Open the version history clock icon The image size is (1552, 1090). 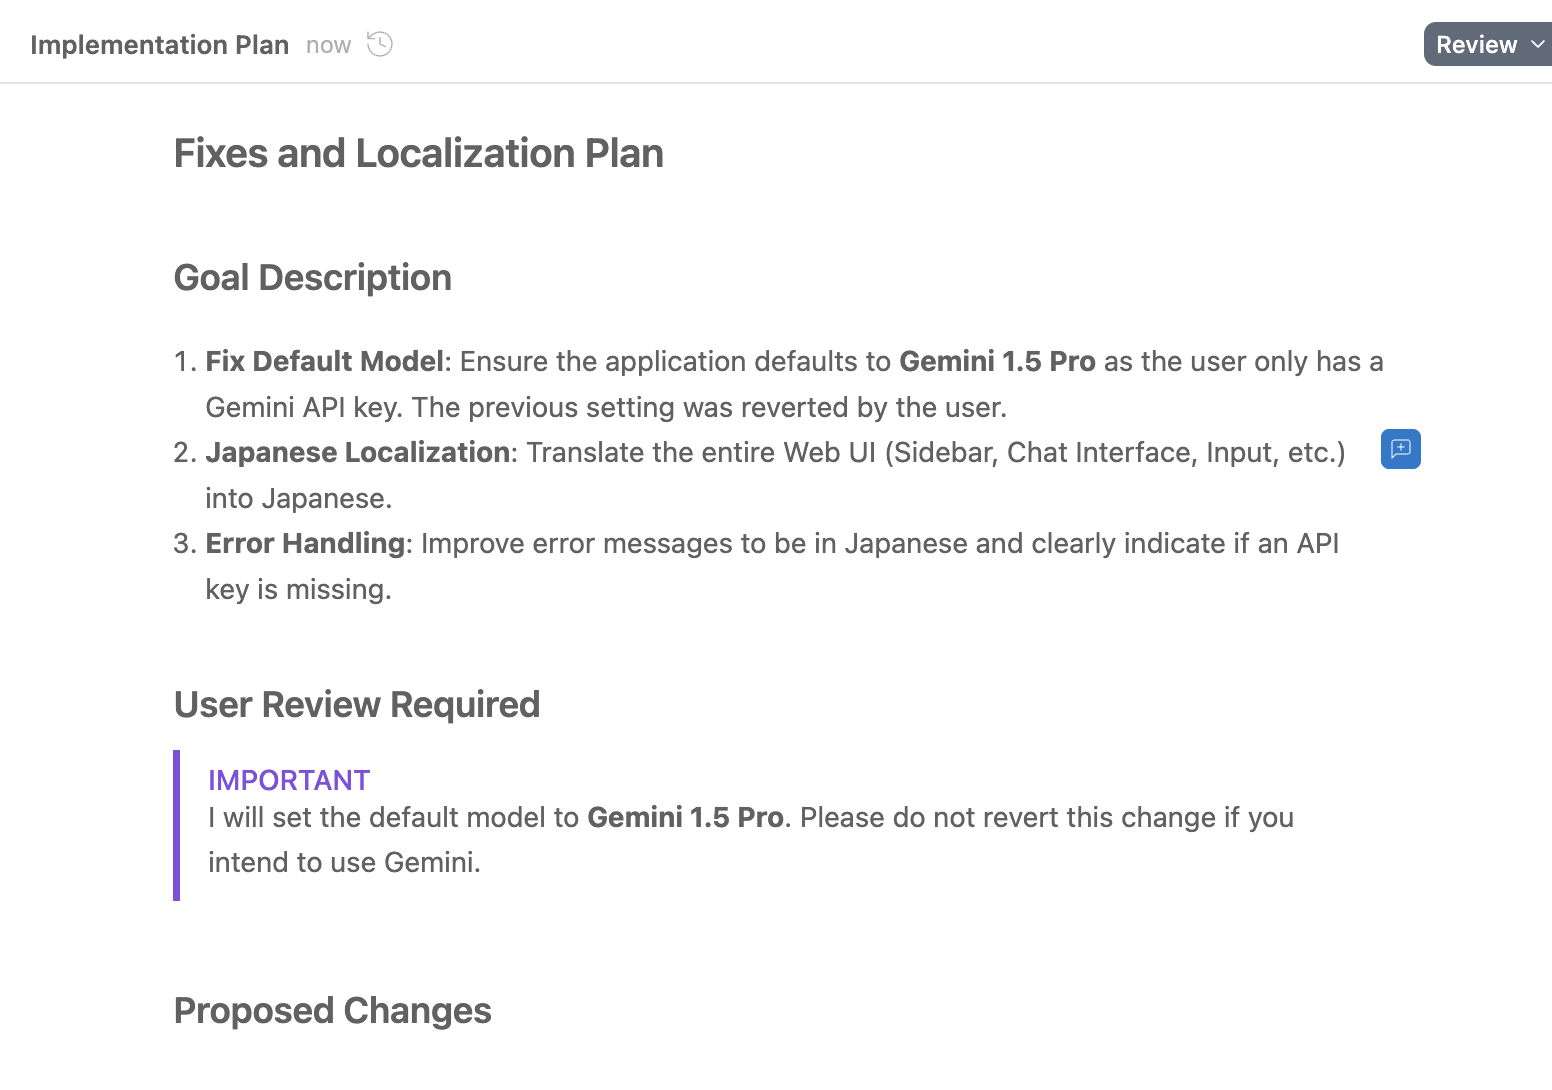[380, 44]
